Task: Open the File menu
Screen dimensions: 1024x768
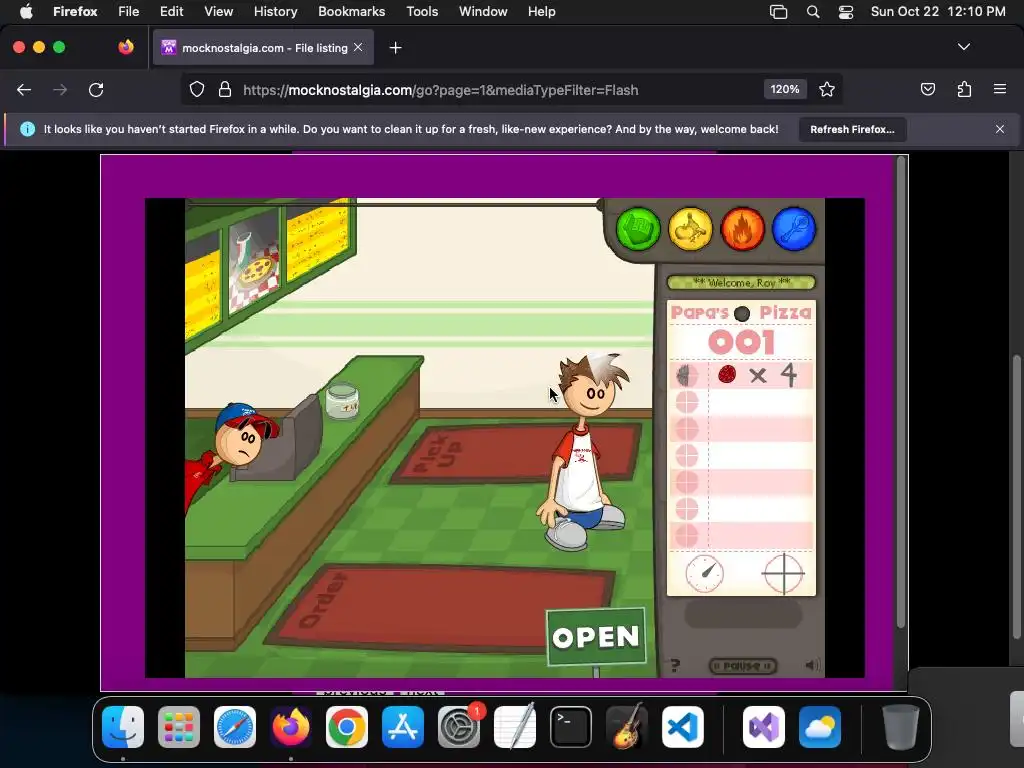Action: 129,11
